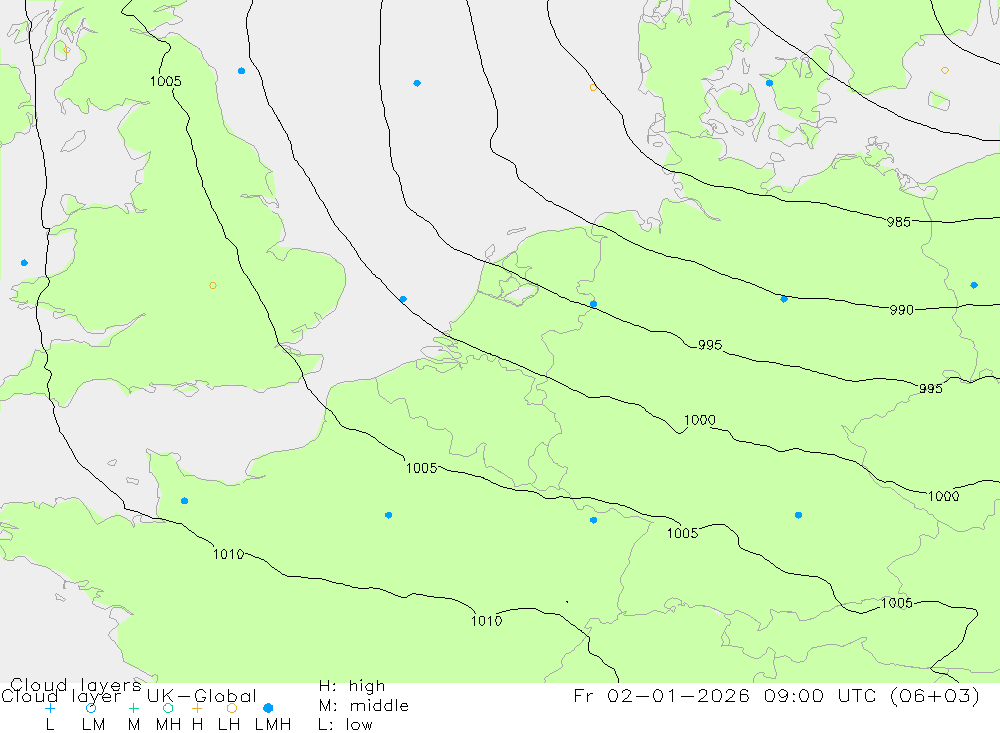This screenshot has height=733, width=1000.
Task: Click the 990 isobar label
Action: click(902, 310)
